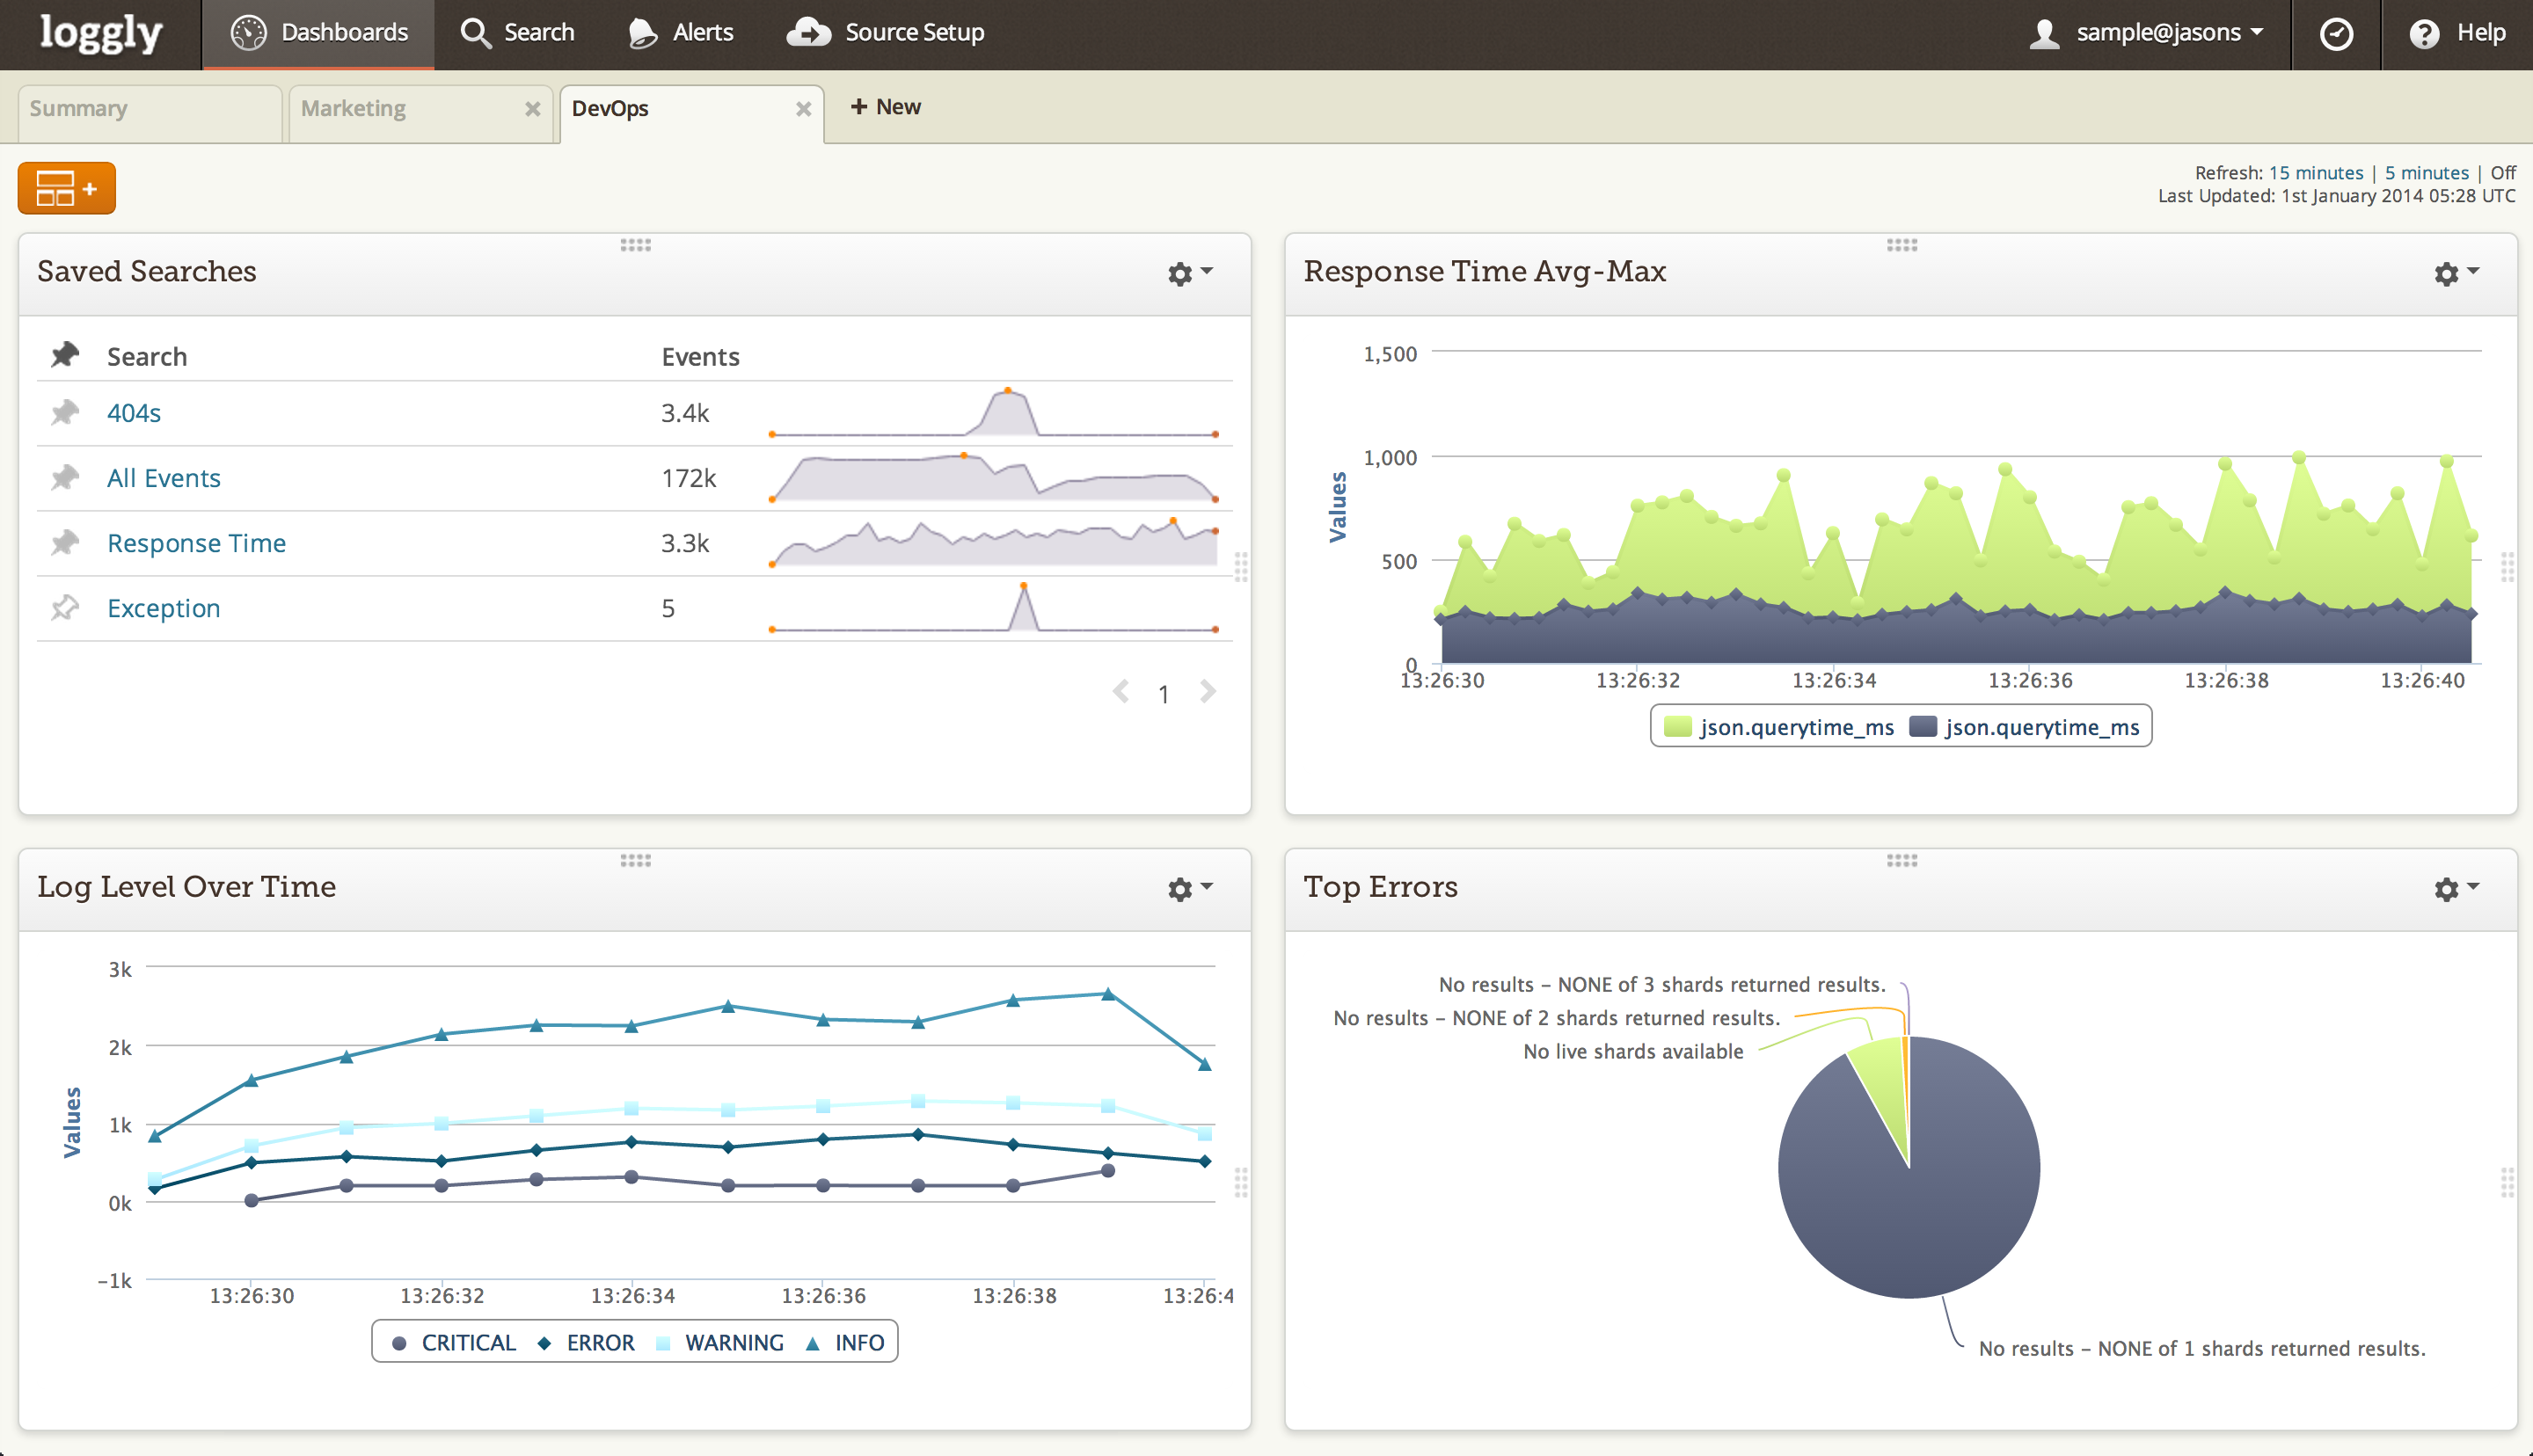Toggle INFO series in legend
Screen dimensions: 2533x1456
[845, 1343]
